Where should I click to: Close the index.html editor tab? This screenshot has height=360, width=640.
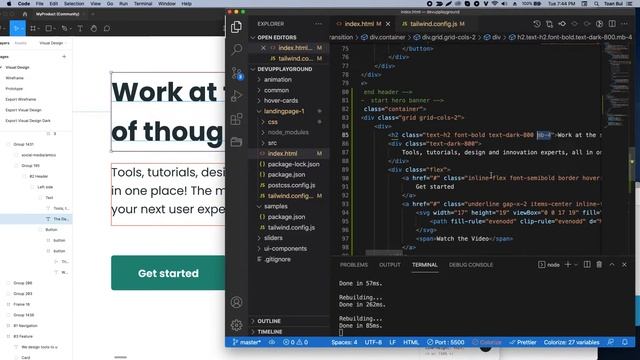coord(388,24)
